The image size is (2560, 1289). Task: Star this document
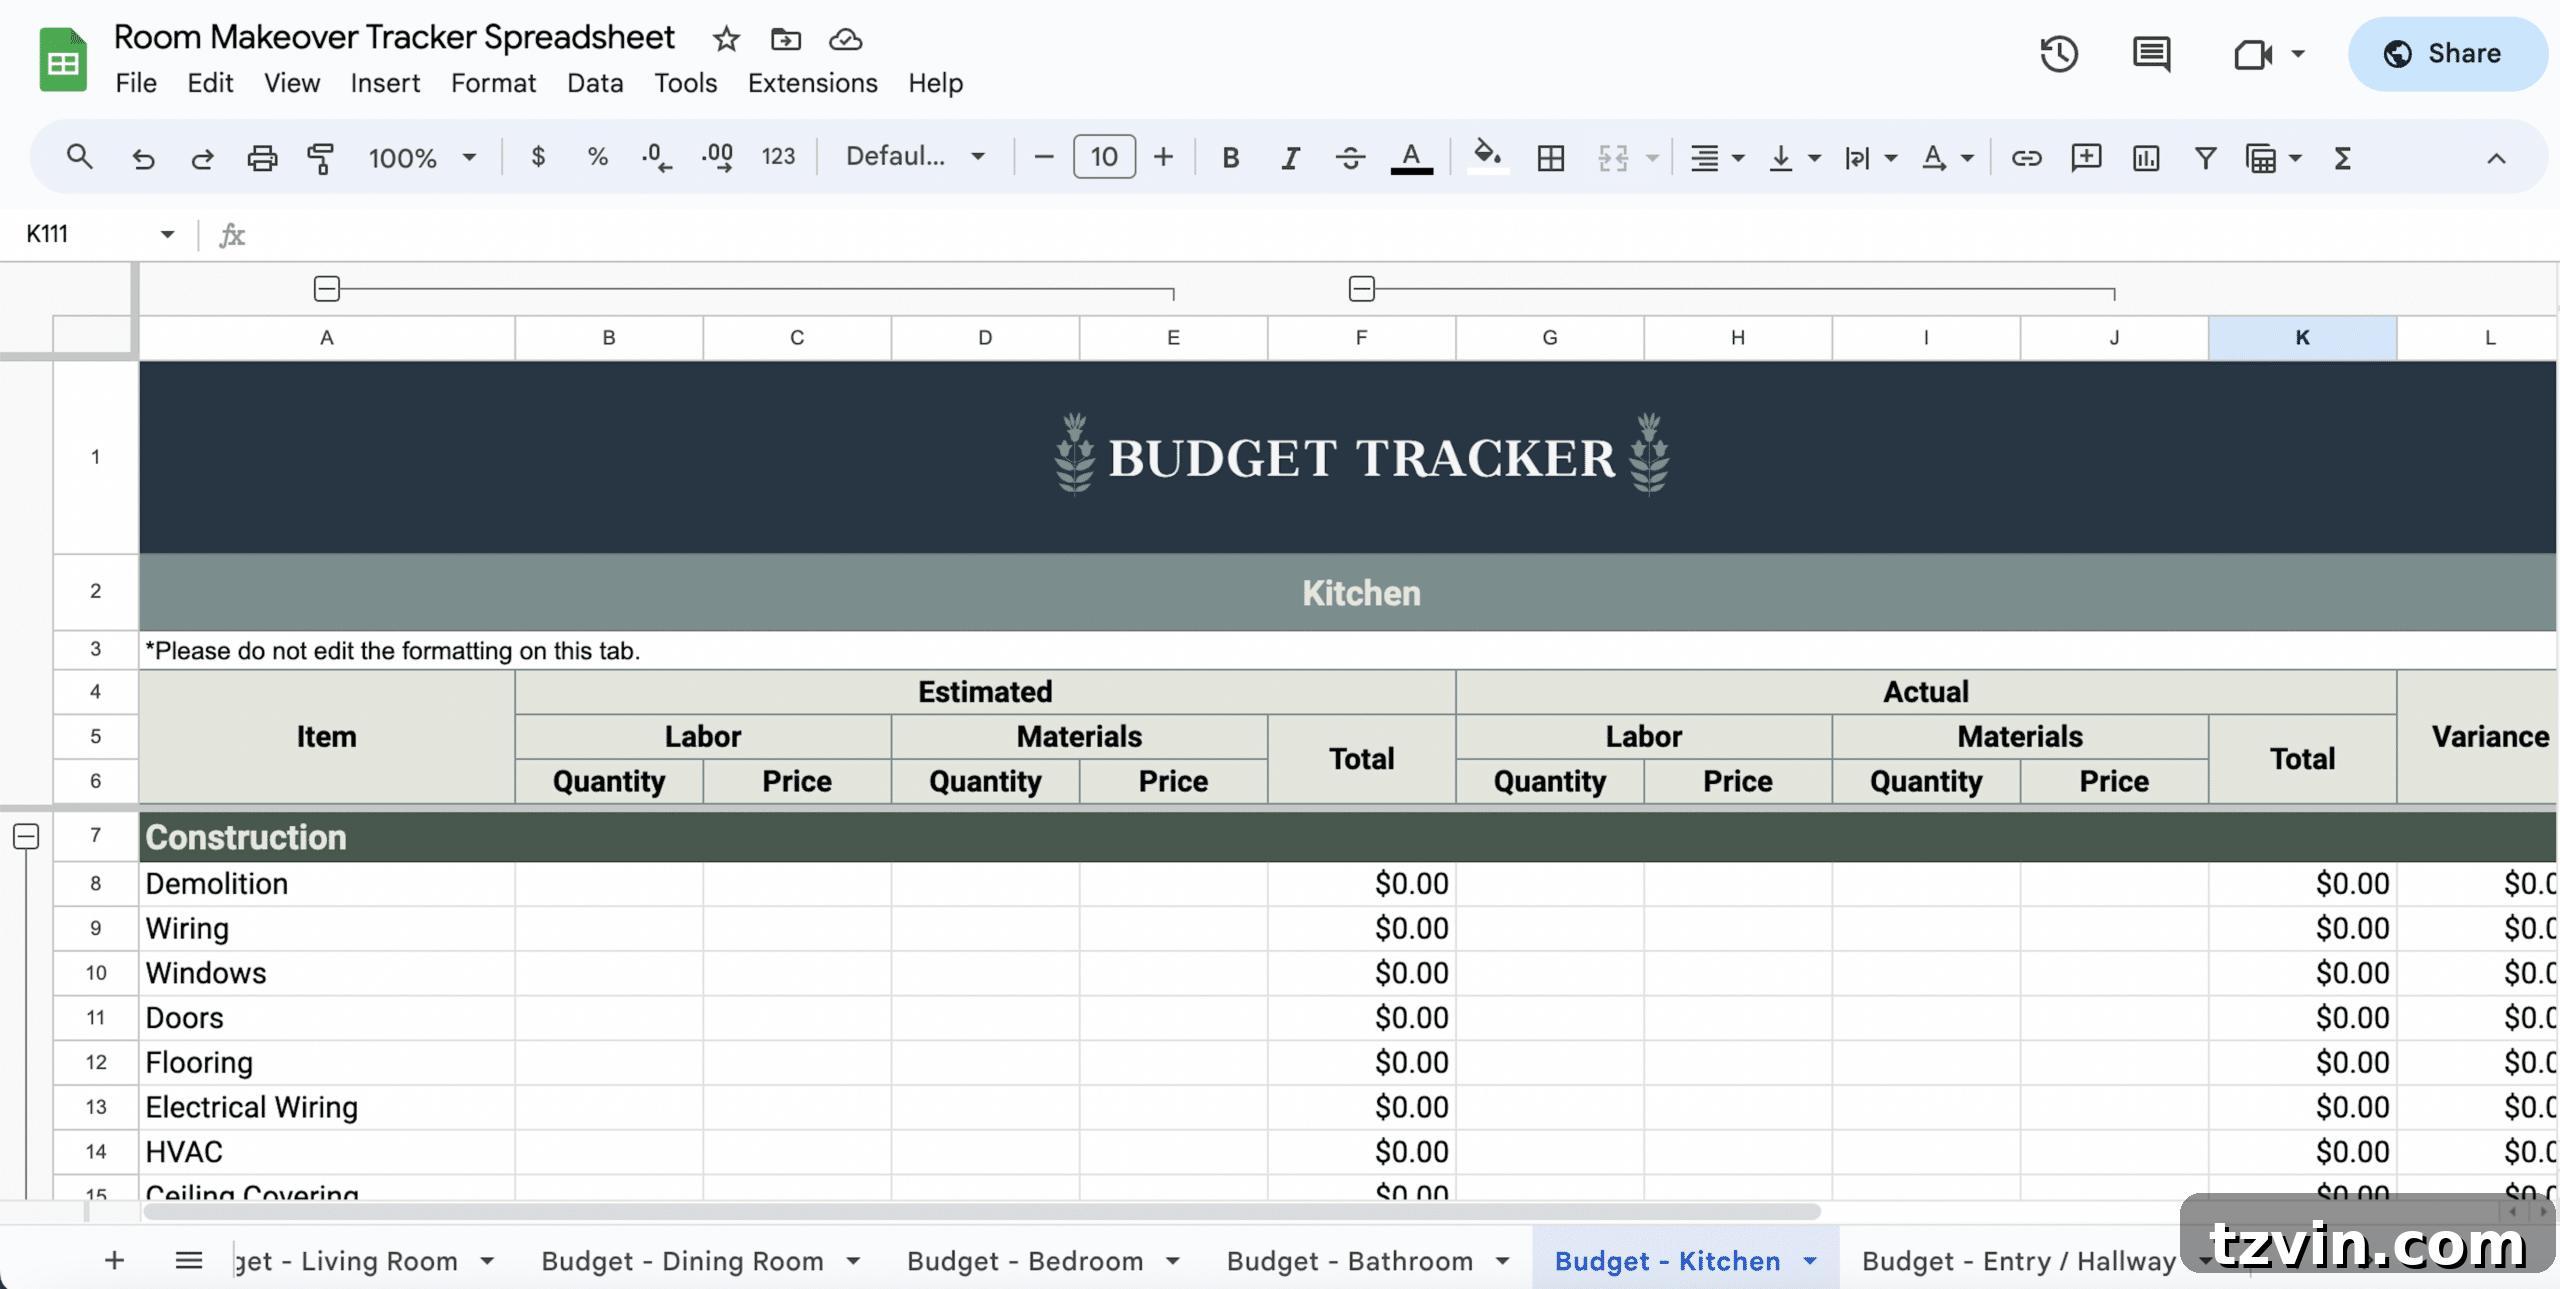(726, 39)
